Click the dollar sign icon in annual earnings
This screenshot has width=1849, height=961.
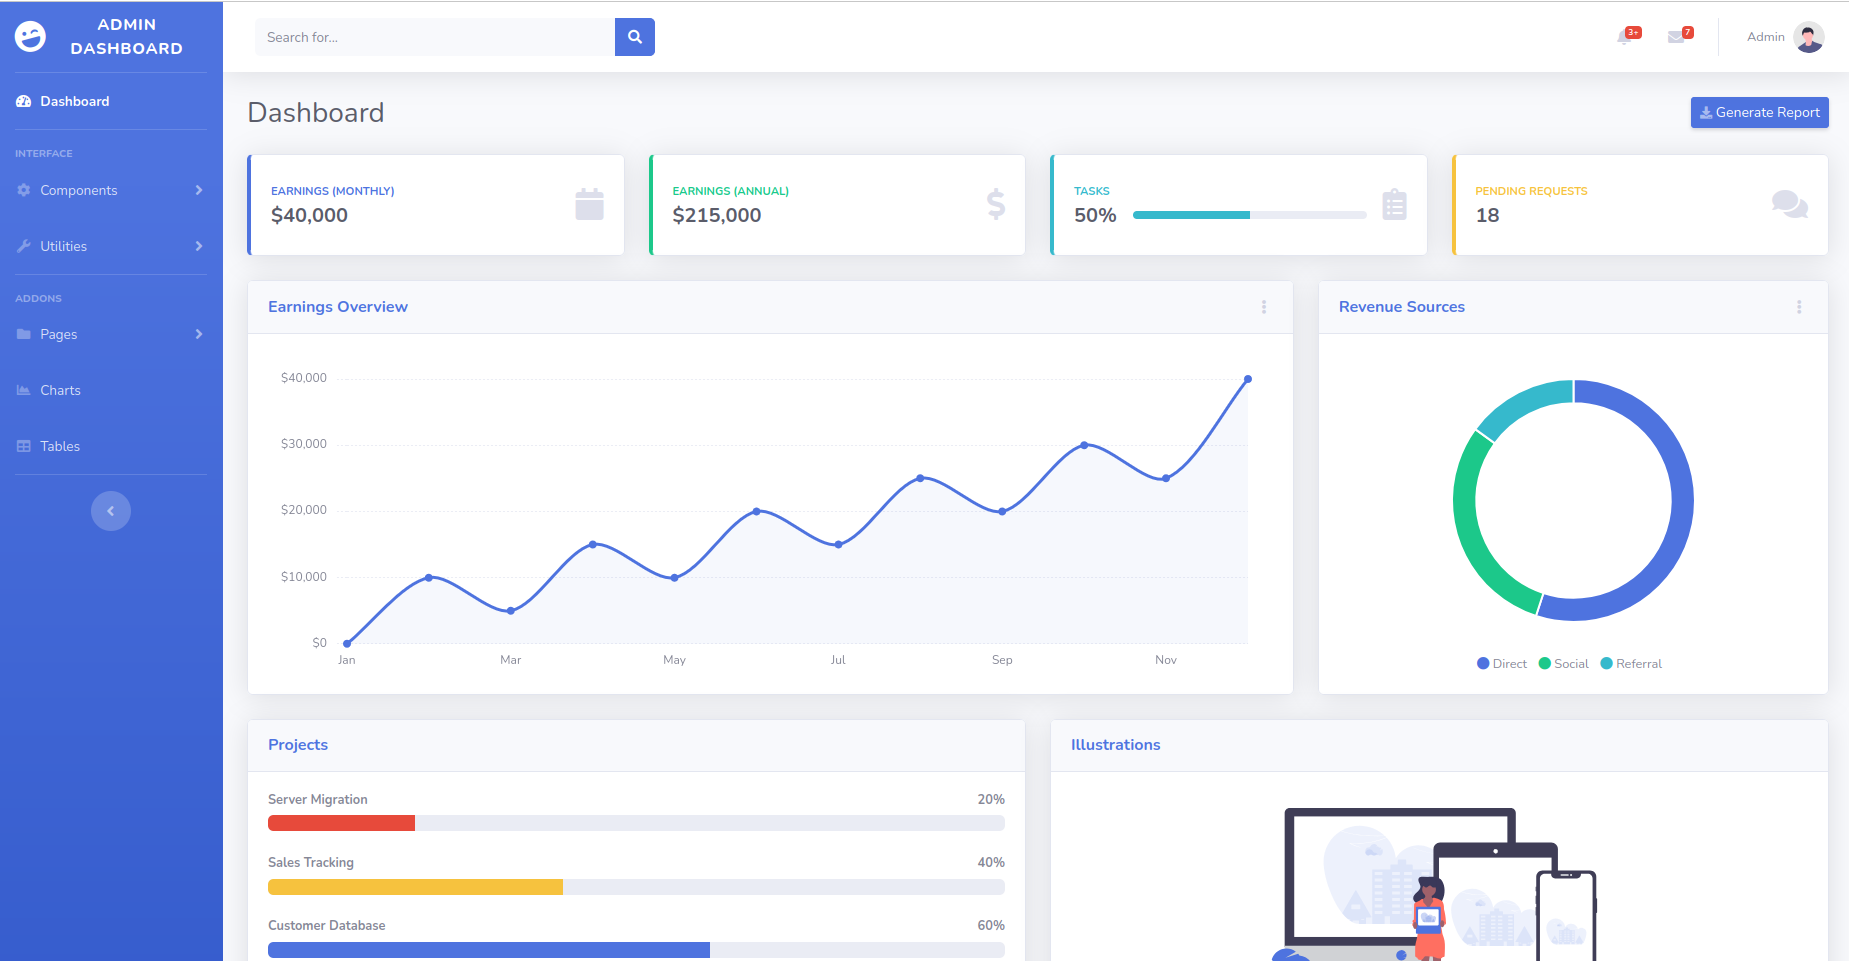[995, 204]
